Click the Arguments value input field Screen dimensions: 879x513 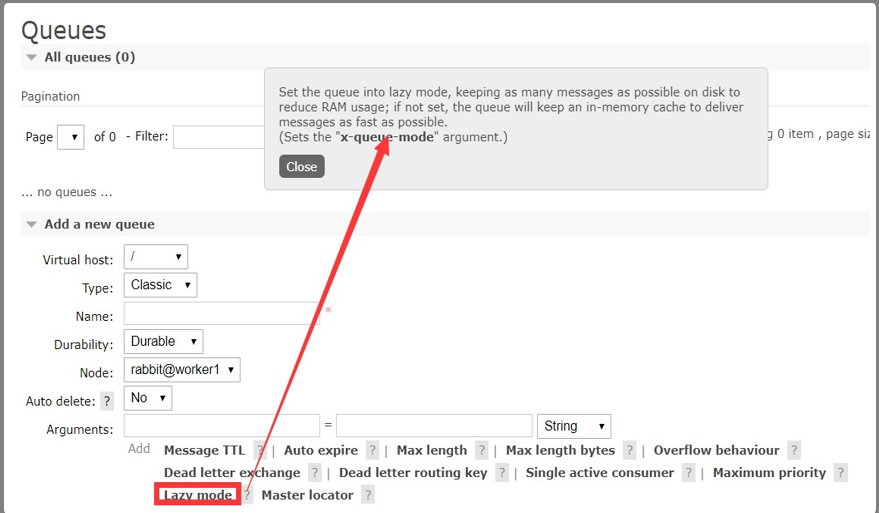click(434, 426)
